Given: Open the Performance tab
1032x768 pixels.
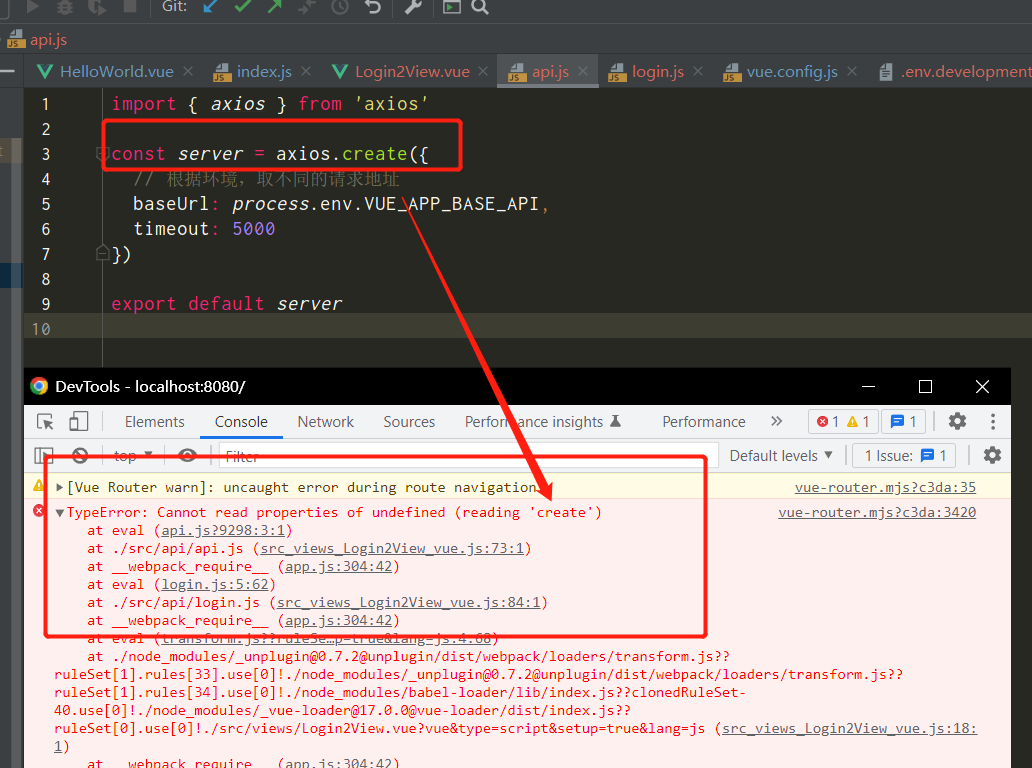Looking at the screenshot, I should (704, 422).
